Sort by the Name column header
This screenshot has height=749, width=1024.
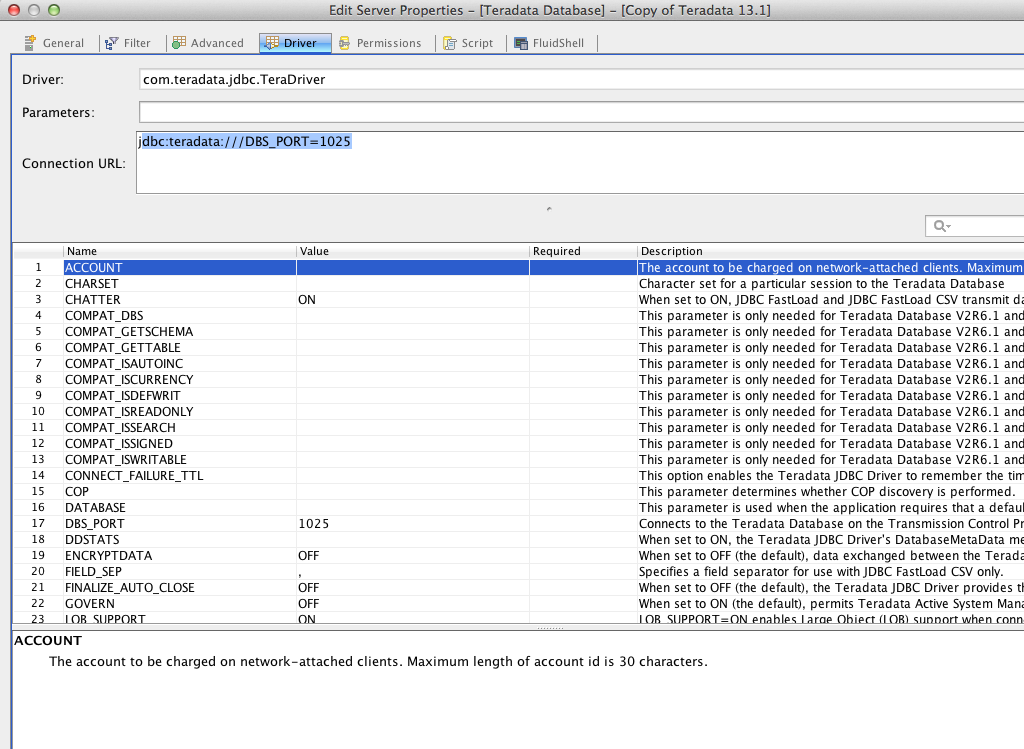point(180,251)
